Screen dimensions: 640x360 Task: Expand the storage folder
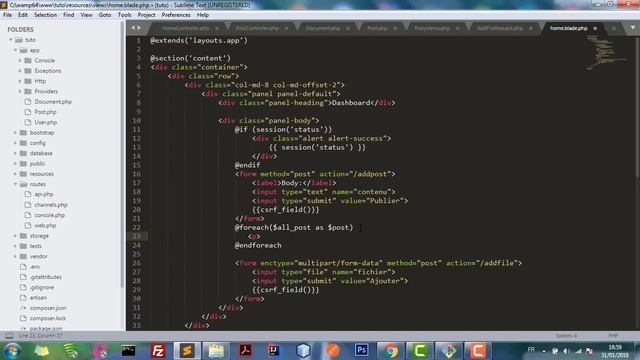coord(15,236)
